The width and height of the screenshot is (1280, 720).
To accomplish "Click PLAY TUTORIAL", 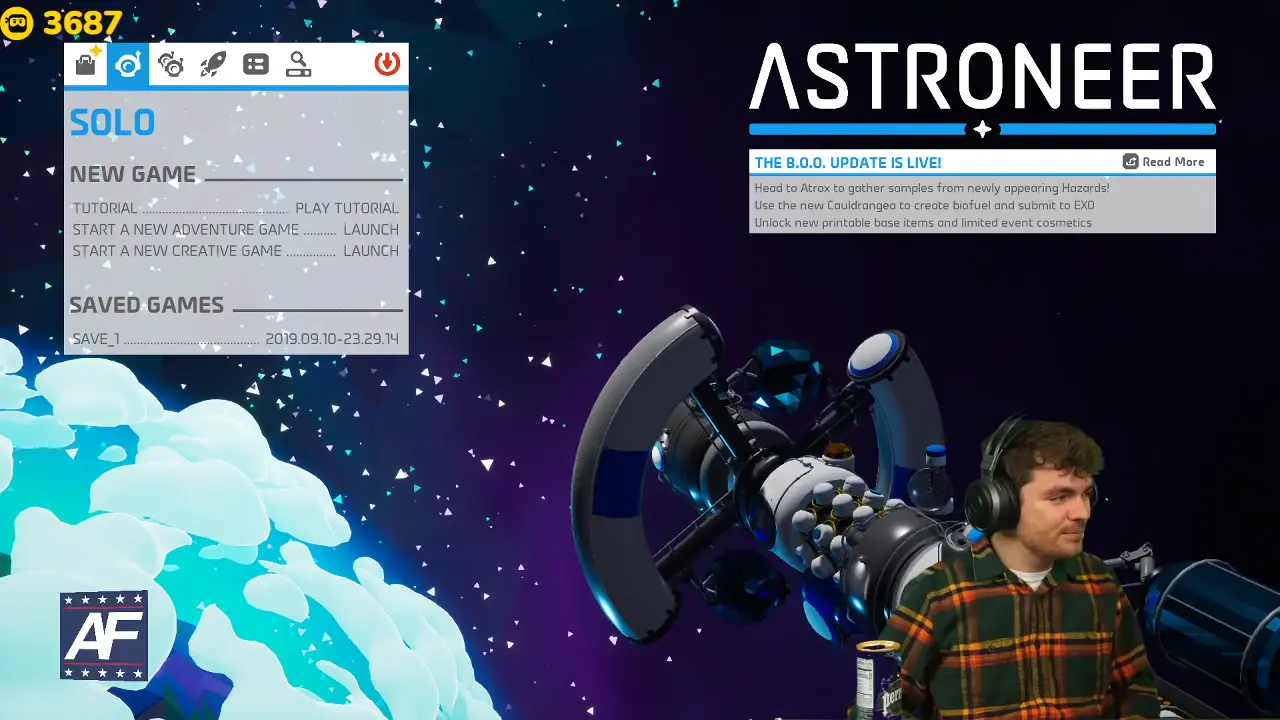I will (346, 208).
